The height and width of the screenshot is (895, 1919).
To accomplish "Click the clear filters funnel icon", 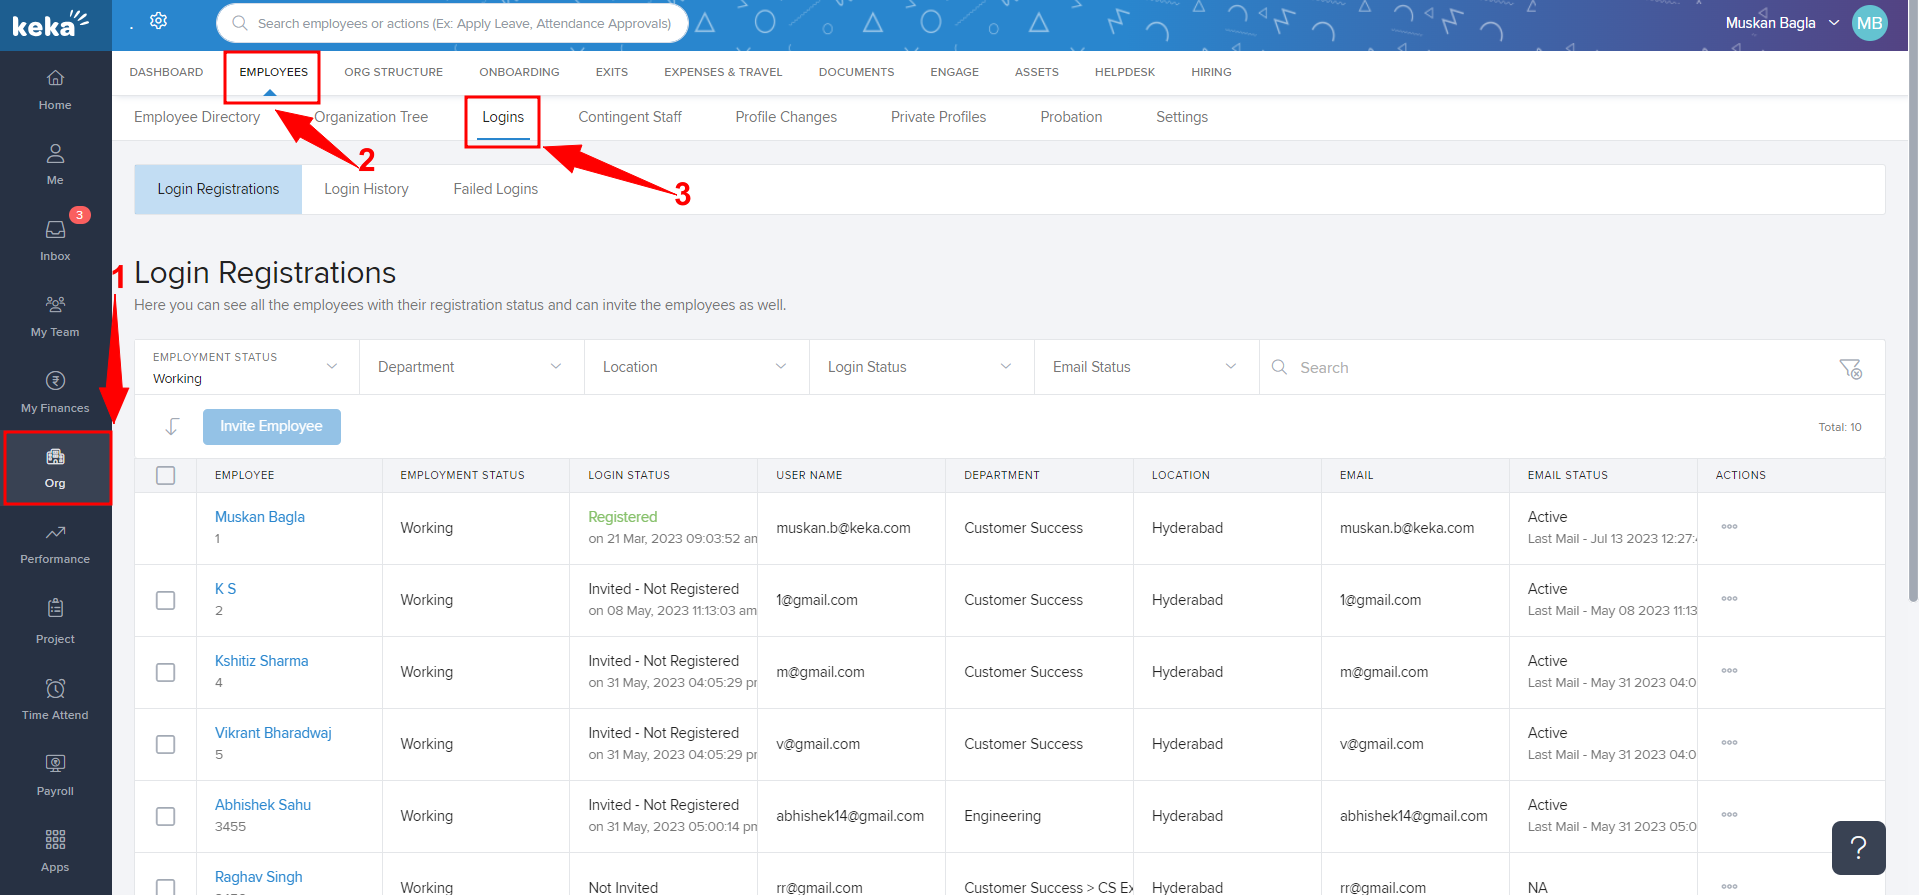I will 1850,368.
